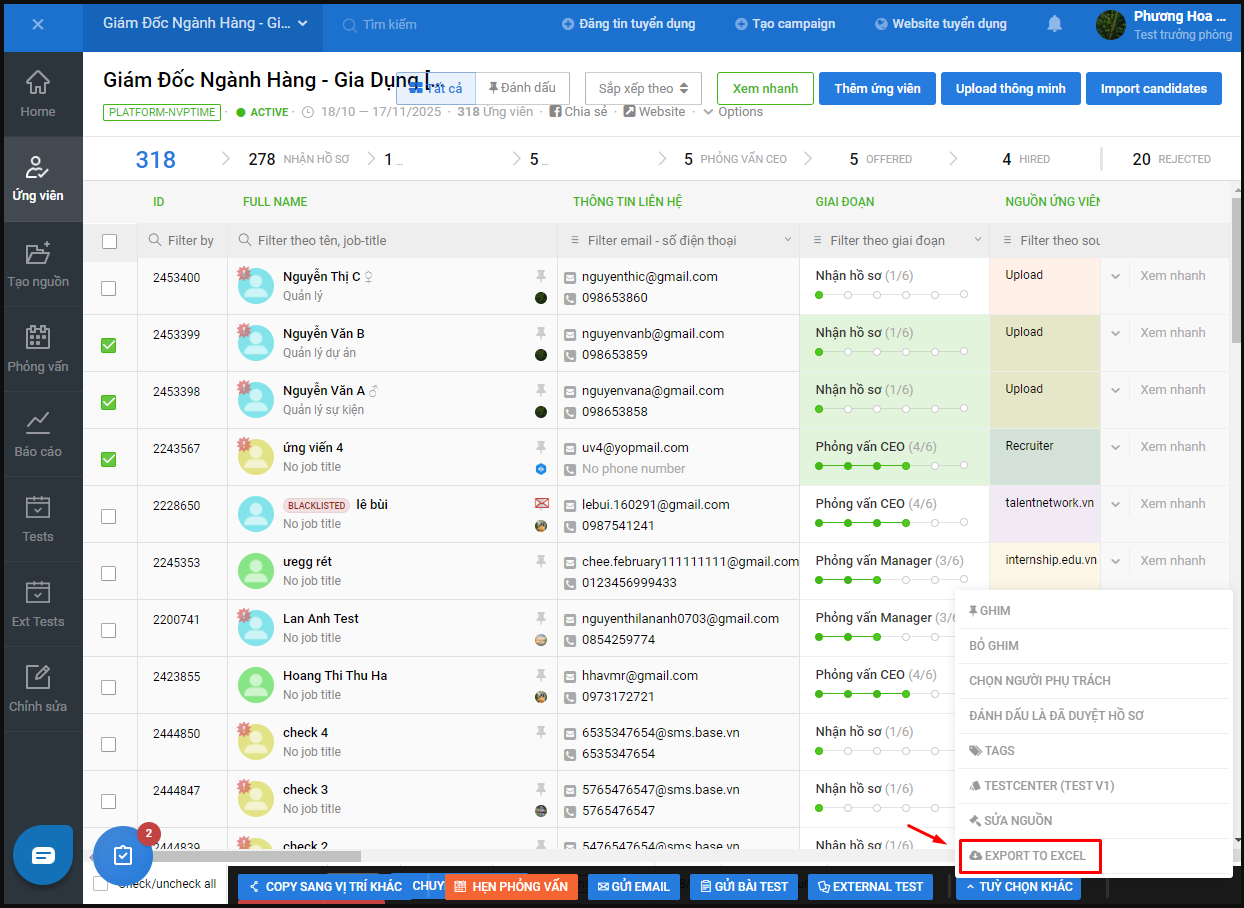The image size is (1244, 908).
Task: Click the search magnifier in top bar
Action: [350, 25]
